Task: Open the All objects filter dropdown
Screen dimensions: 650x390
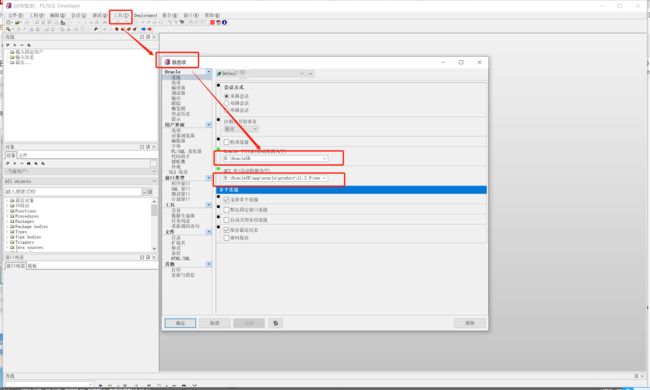Action: 80,182
